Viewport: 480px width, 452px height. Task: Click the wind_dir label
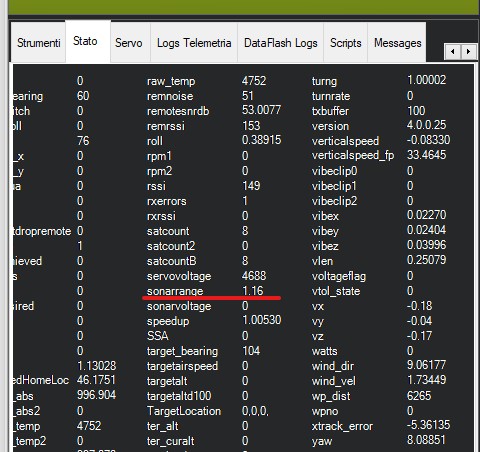point(332,366)
